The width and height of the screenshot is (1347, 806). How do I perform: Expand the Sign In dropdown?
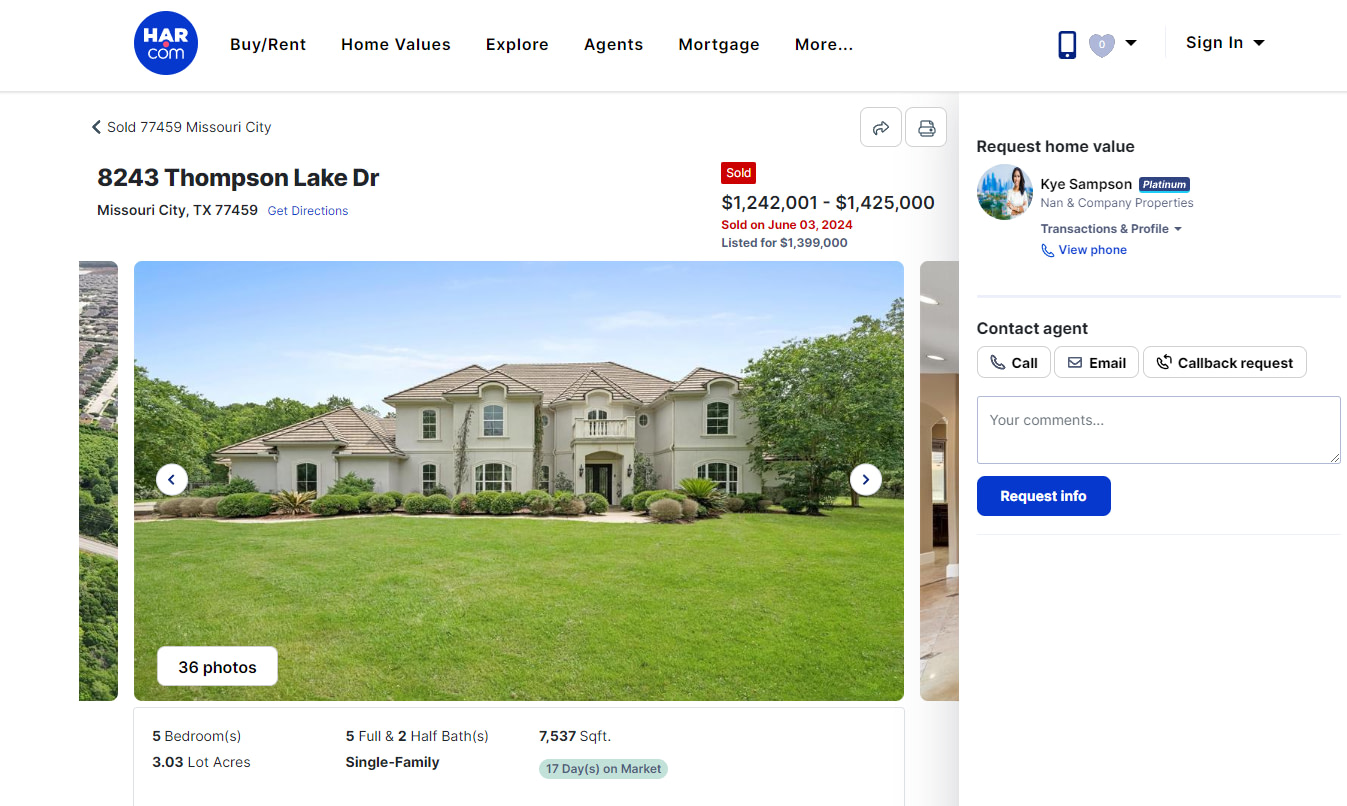point(1225,43)
